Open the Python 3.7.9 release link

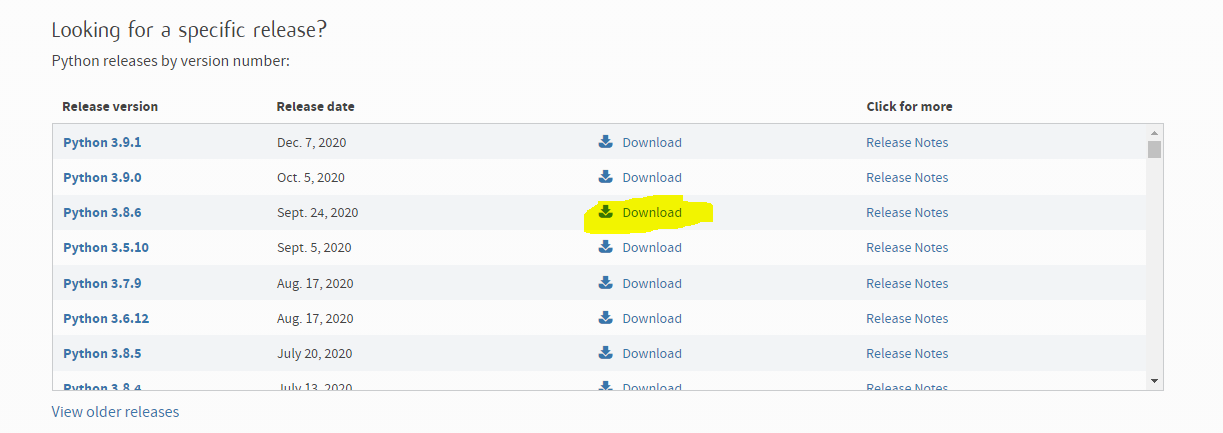click(102, 283)
